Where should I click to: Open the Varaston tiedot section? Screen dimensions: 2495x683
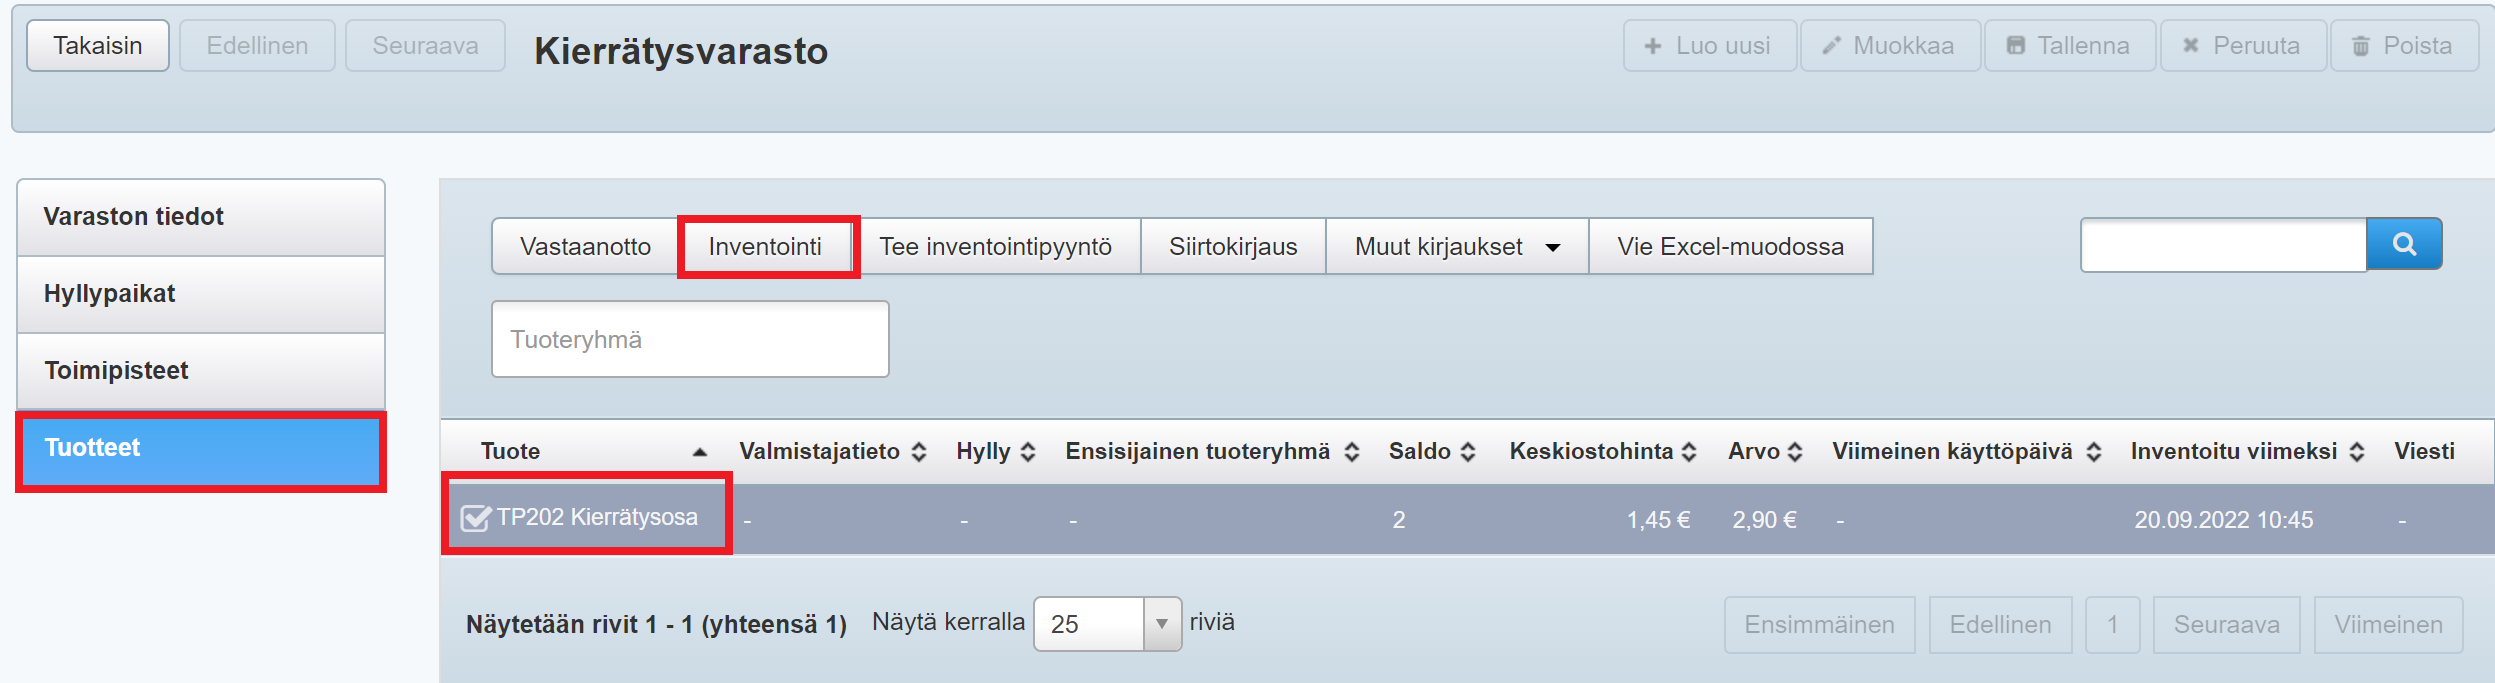pyautogui.click(x=201, y=217)
